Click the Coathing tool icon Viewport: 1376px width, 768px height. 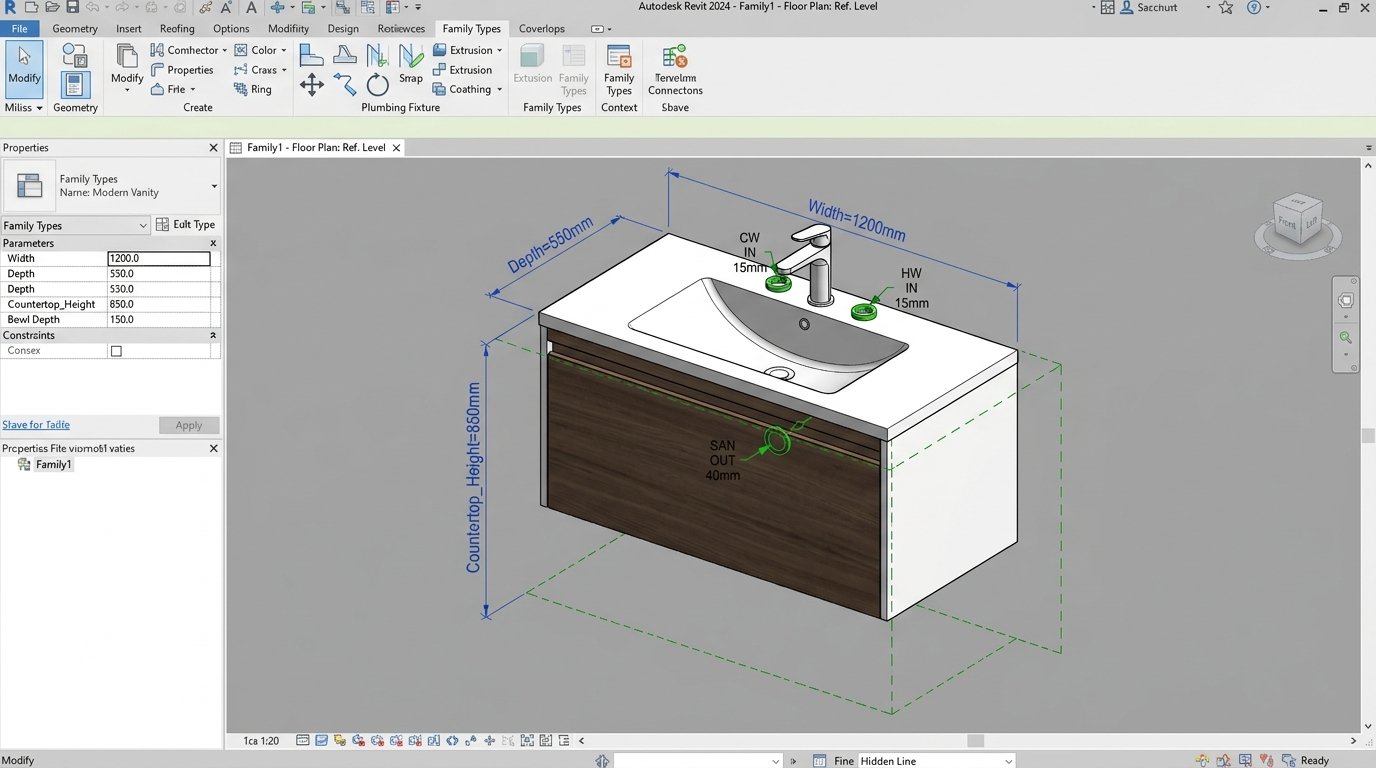(x=439, y=89)
